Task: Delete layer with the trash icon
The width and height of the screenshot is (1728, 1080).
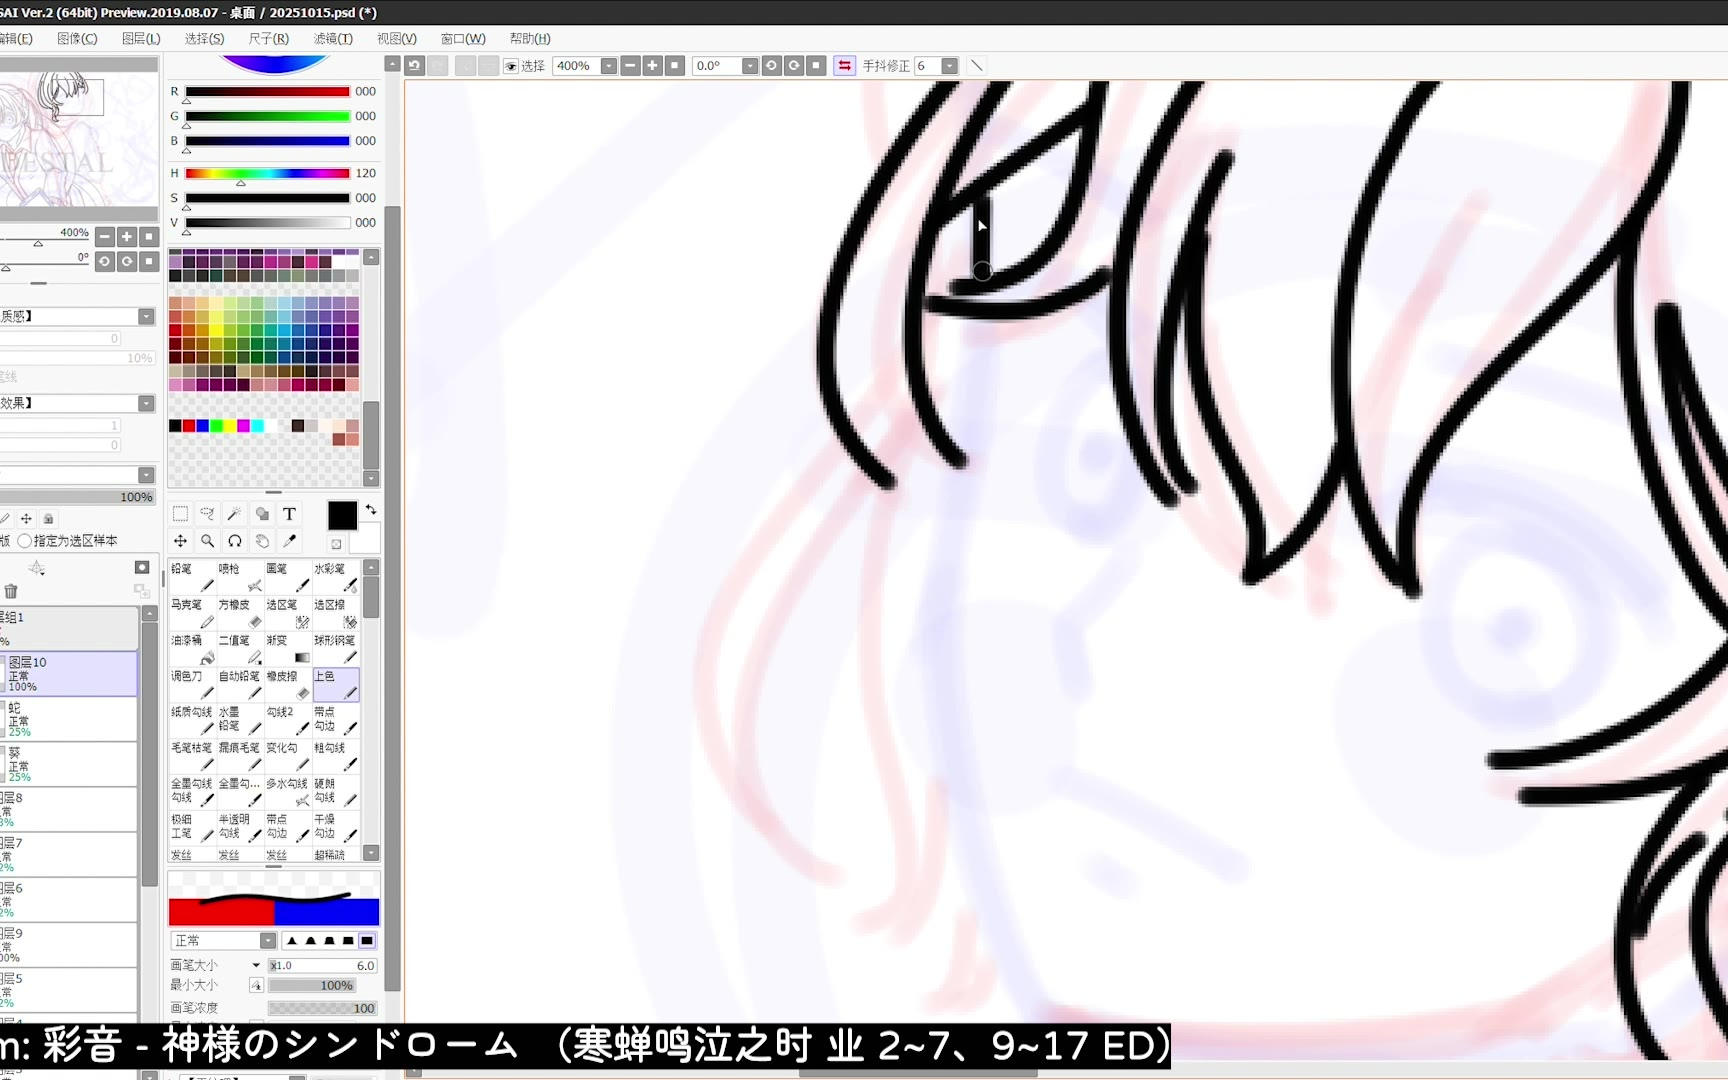Action: click(11, 591)
